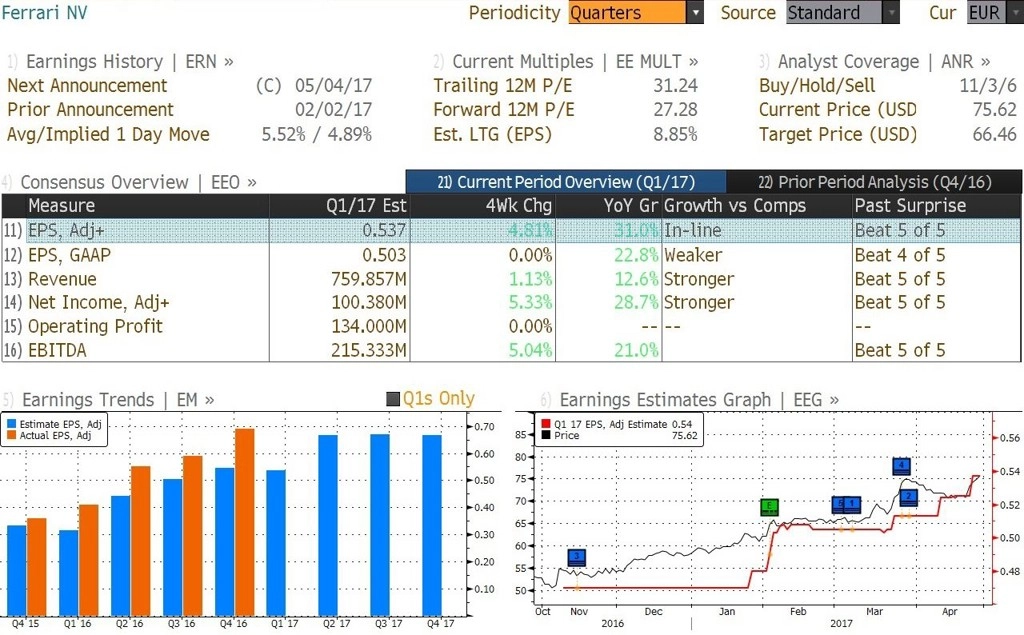Click the Ferrari NV security name
Image resolution: width=1024 pixels, height=635 pixels.
(44, 12)
